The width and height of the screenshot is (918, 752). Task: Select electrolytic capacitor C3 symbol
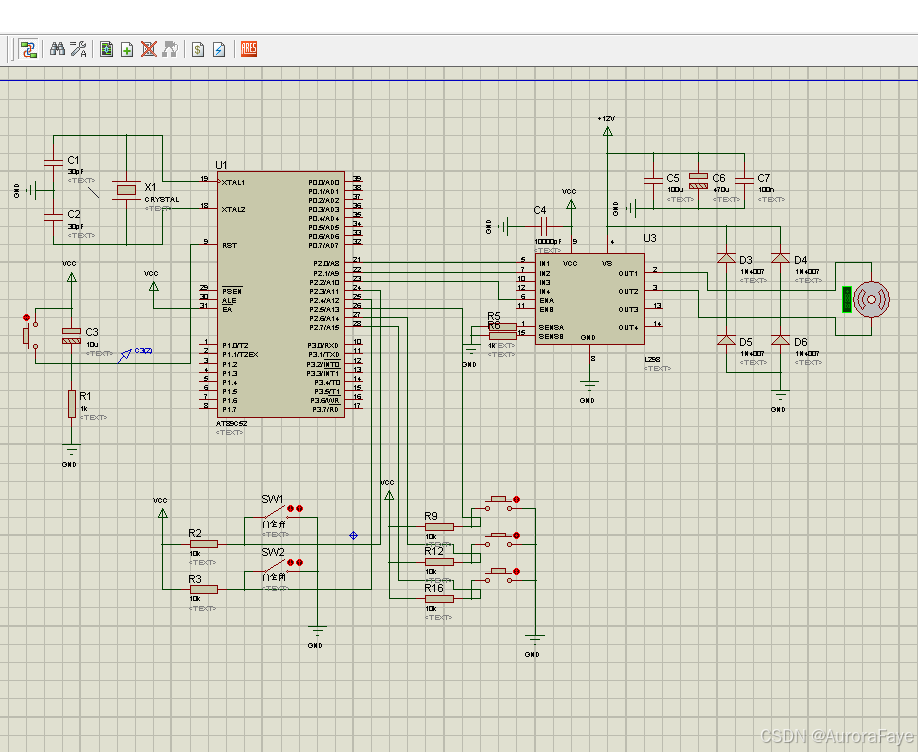pyautogui.click(x=71, y=336)
